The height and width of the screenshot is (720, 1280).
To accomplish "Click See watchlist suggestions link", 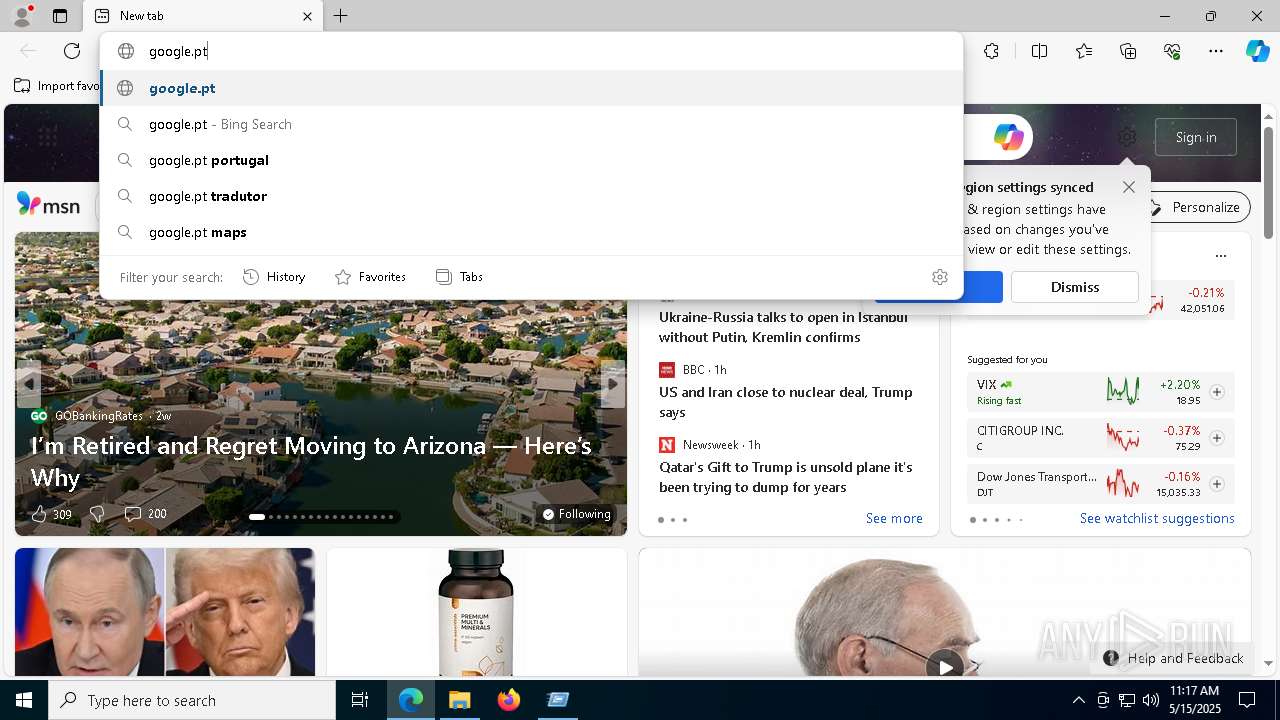I will (1157, 518).
